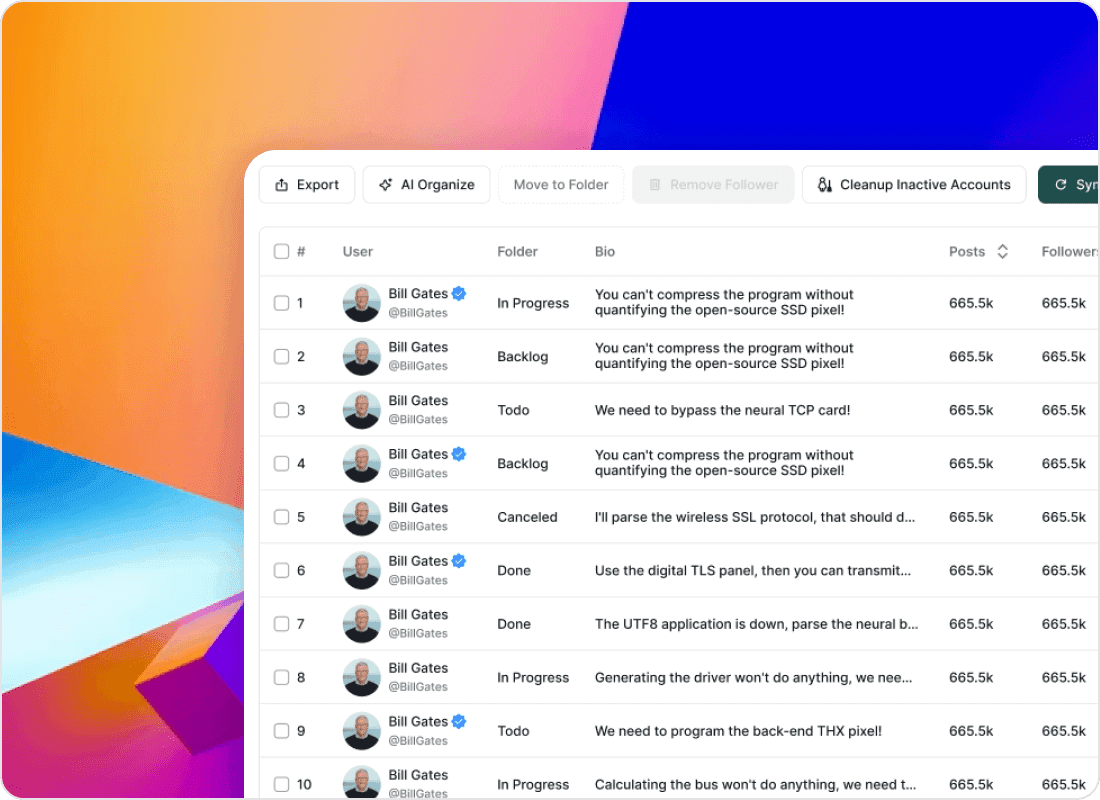The width and height of the screenshot is (1100, 800).
Task: Open AI Organize
Action: point(427,185)
